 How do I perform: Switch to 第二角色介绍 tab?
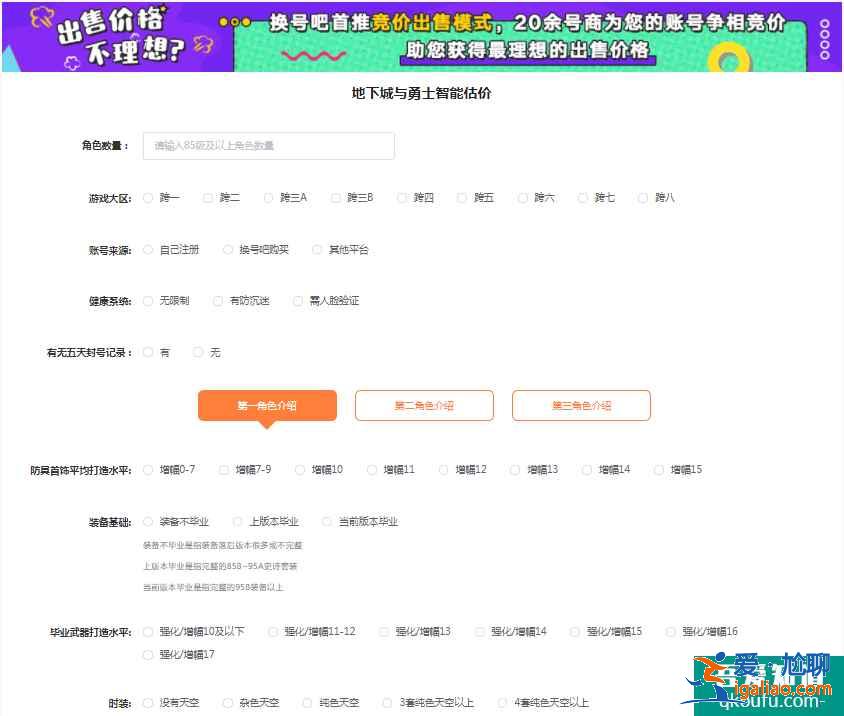424,405
